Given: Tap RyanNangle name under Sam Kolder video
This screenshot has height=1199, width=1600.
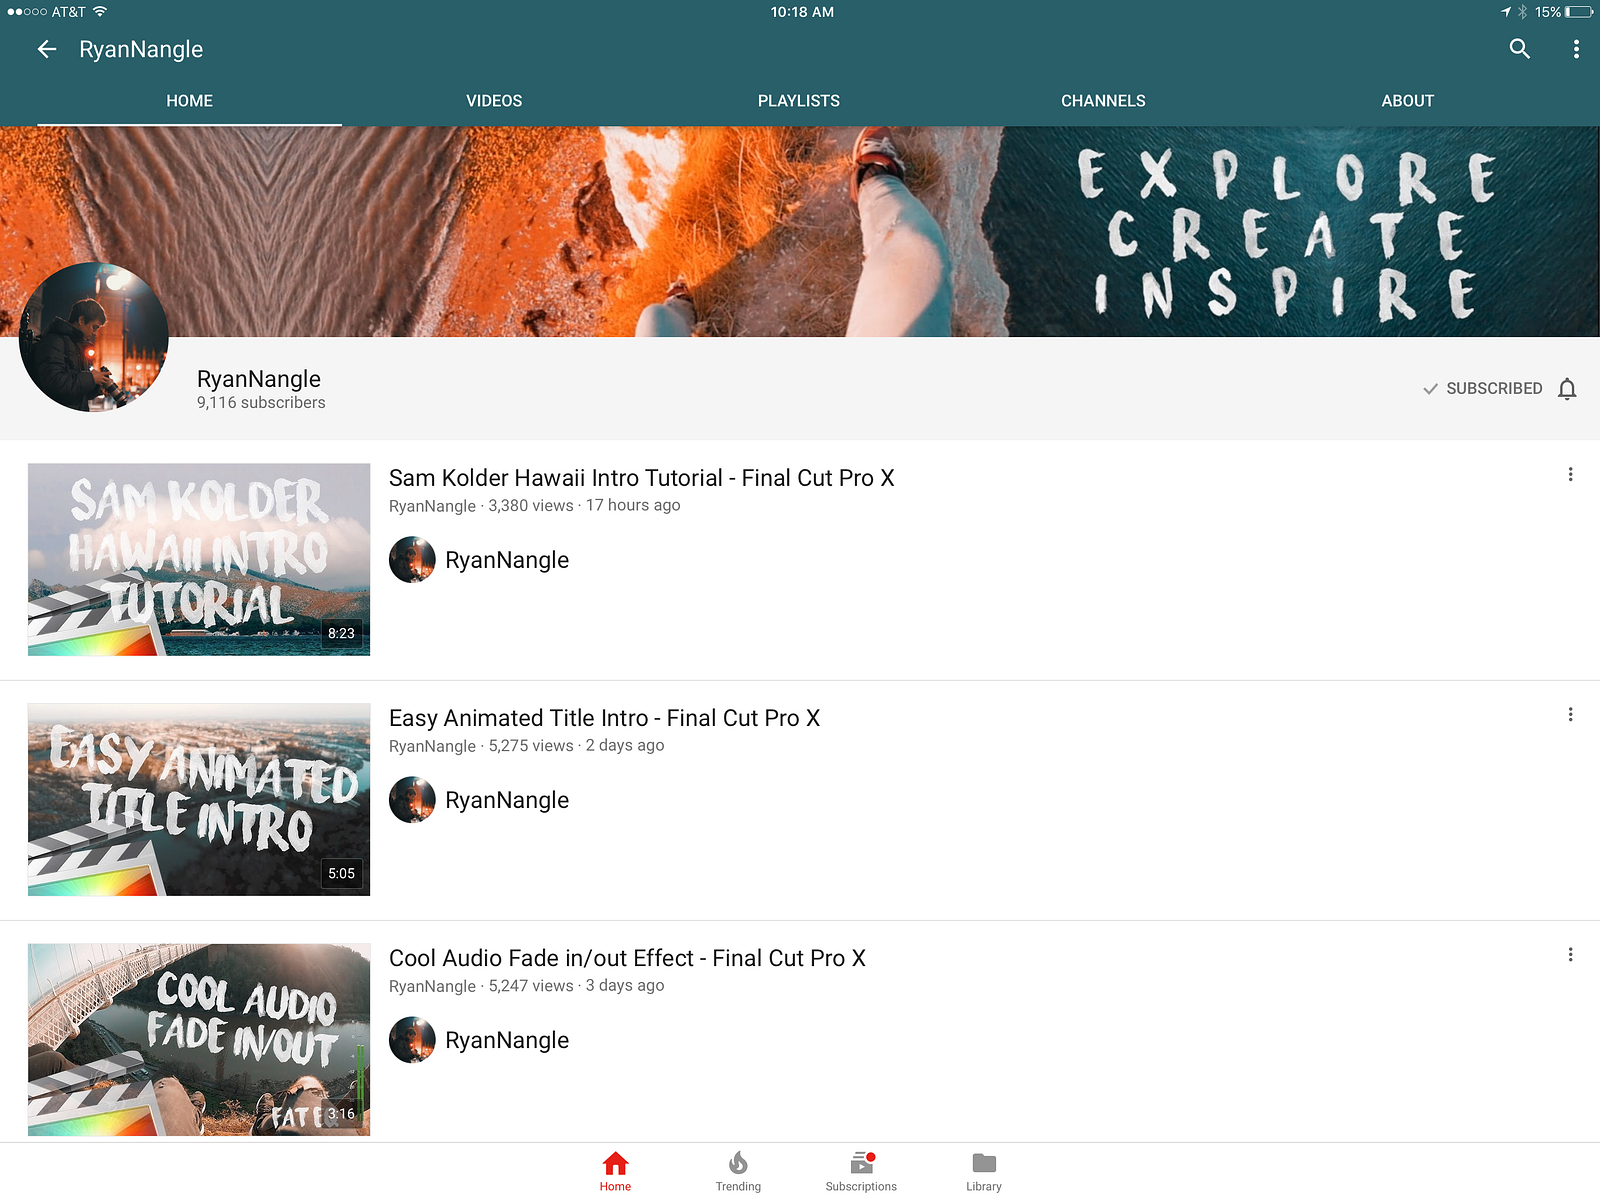Looking at the screenshot, I should point(507,560).
